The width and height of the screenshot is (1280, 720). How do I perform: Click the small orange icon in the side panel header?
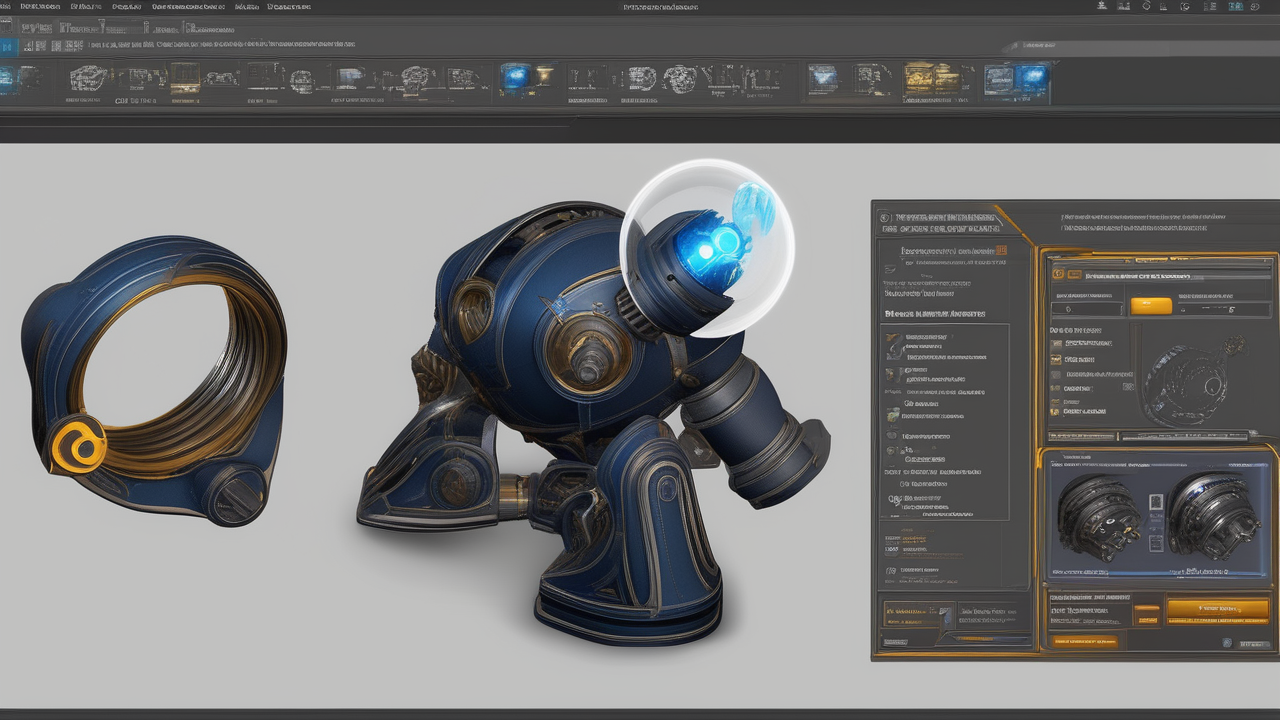click(1001, 251)
